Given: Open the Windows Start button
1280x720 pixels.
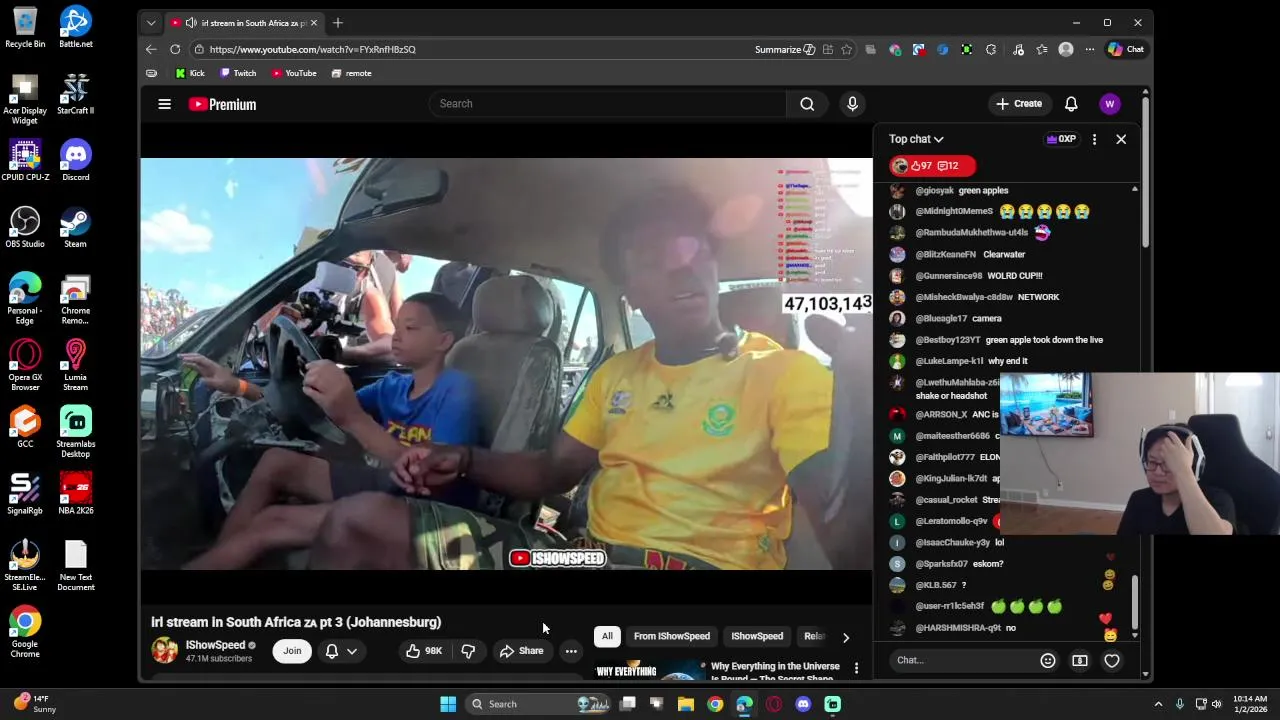Looking at the screenshot, I should 448,704.
